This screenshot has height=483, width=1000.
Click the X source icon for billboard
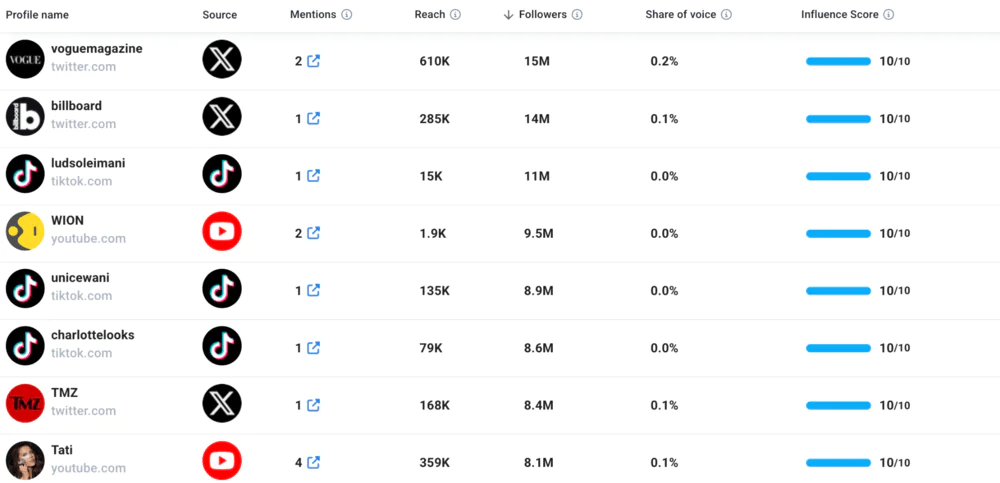click(x=222, y=117)
